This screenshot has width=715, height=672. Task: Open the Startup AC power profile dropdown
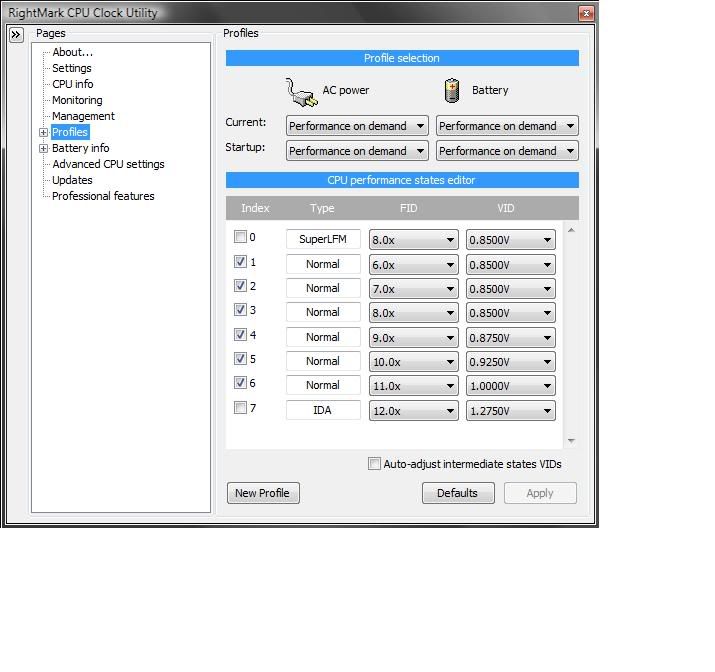click(x=357, y=151)
